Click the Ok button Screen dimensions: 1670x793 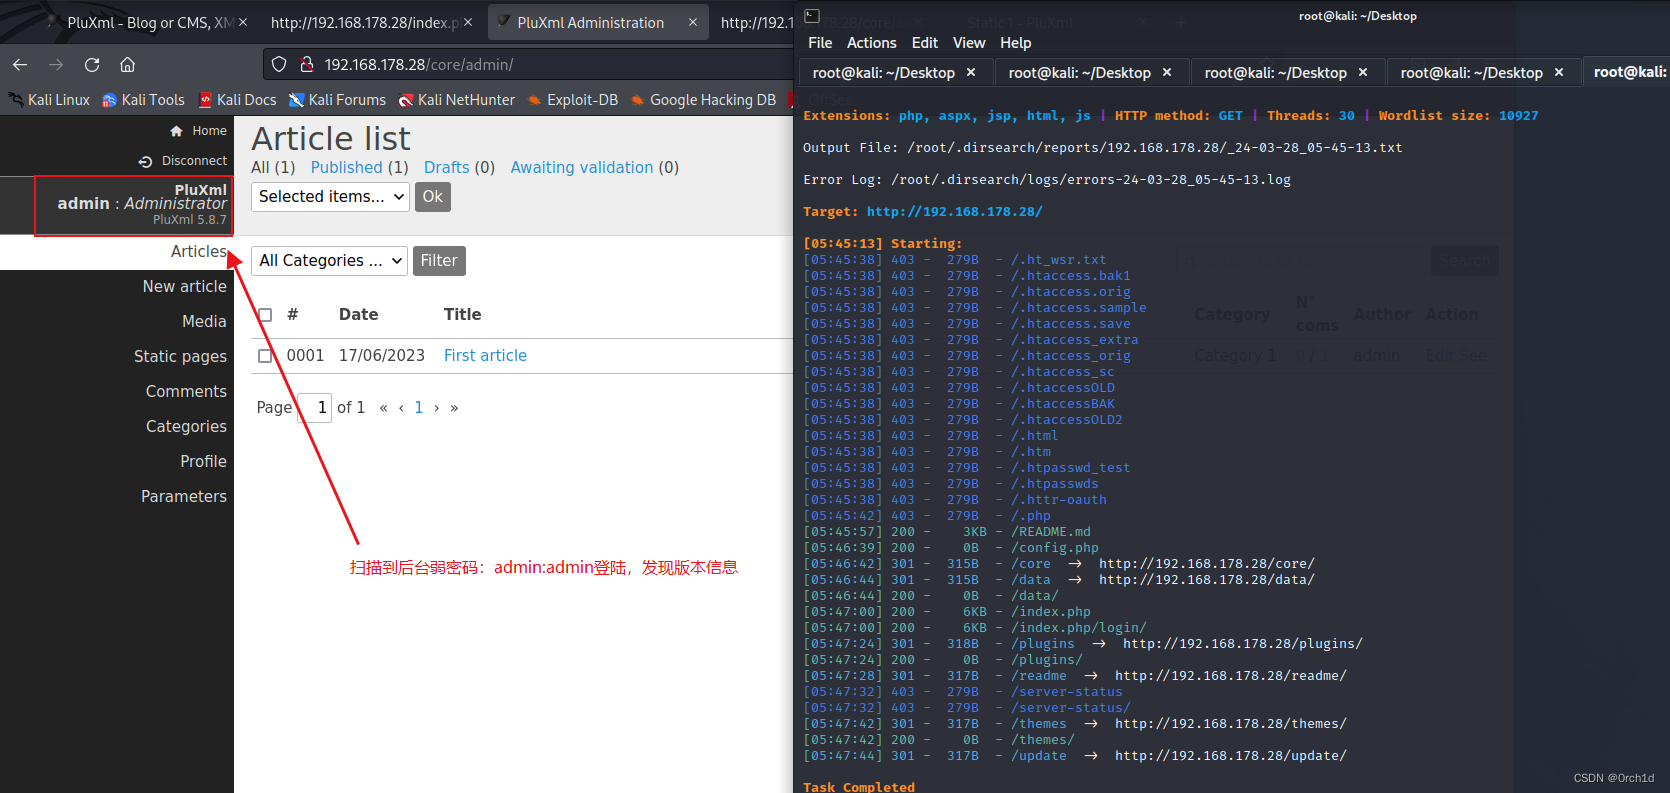tap(432, 197)
